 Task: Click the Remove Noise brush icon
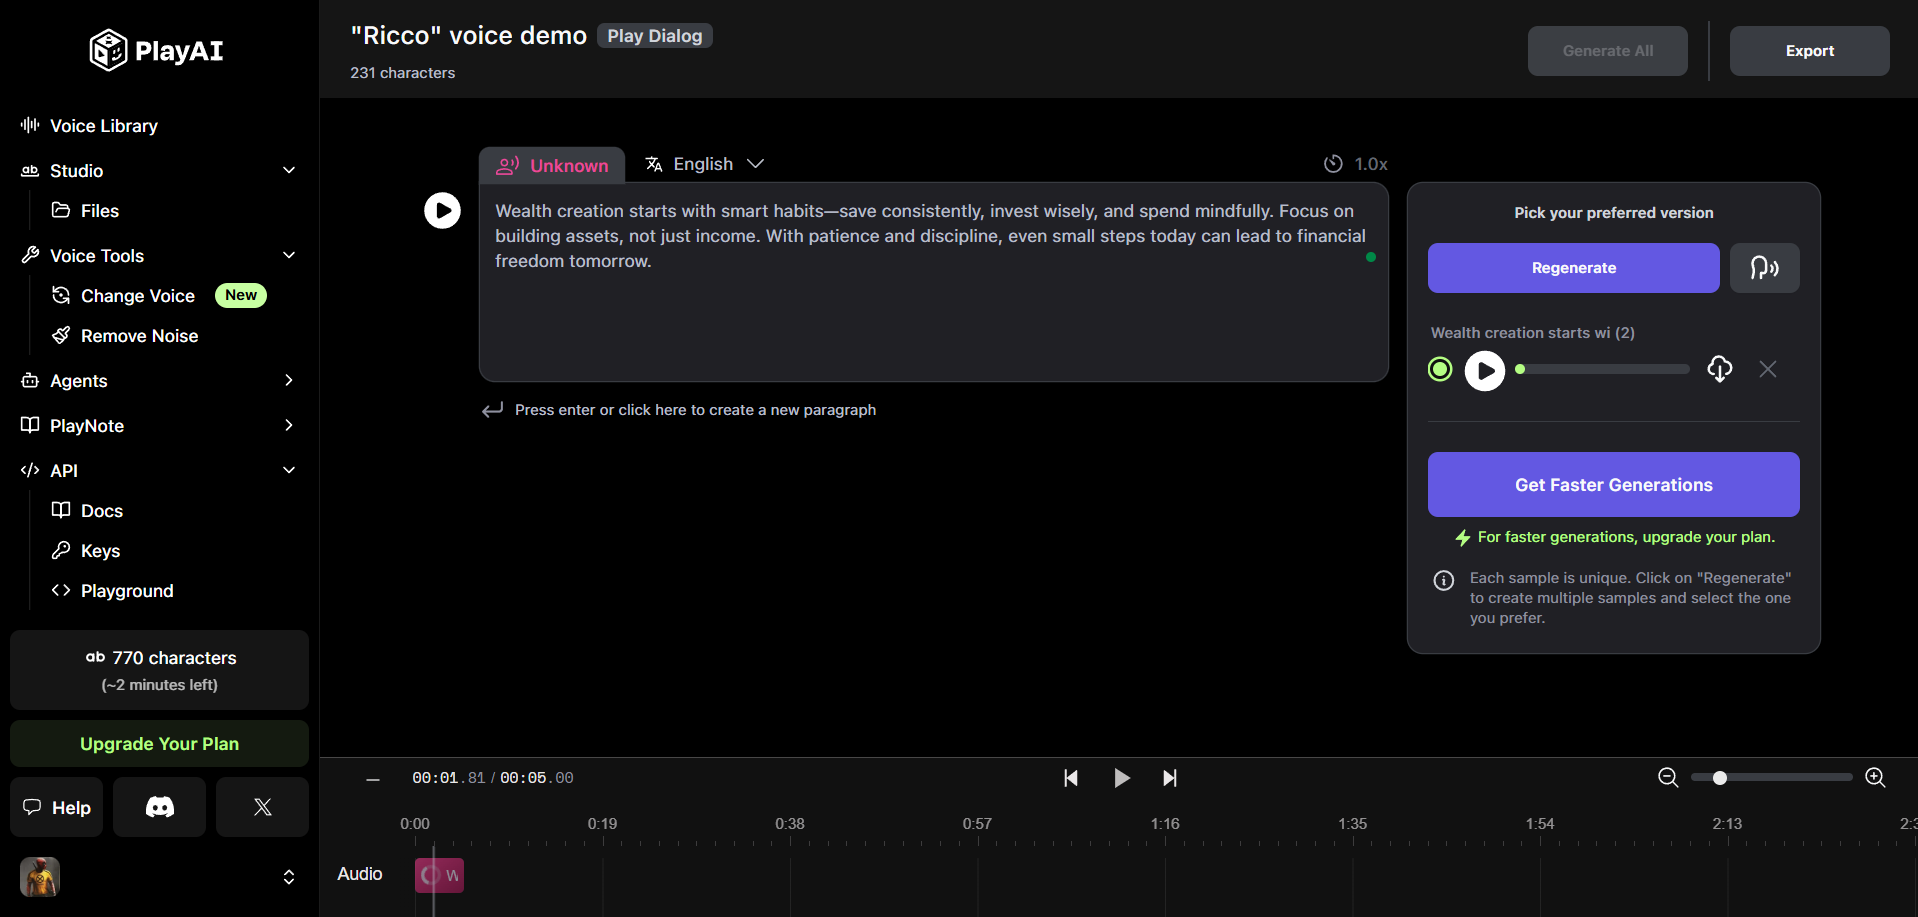coord(61,335)
